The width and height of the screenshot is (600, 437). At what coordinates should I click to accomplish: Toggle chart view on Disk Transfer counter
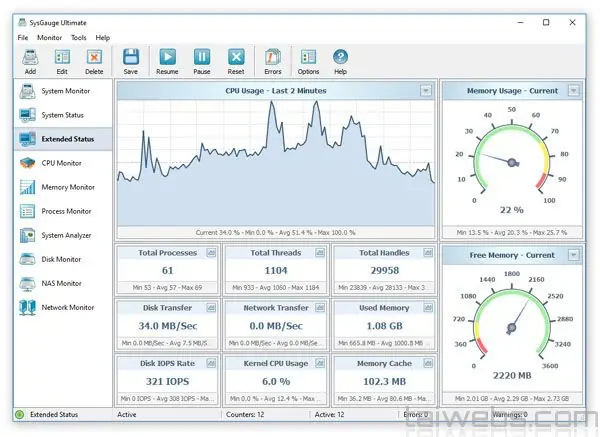(211, 308)
